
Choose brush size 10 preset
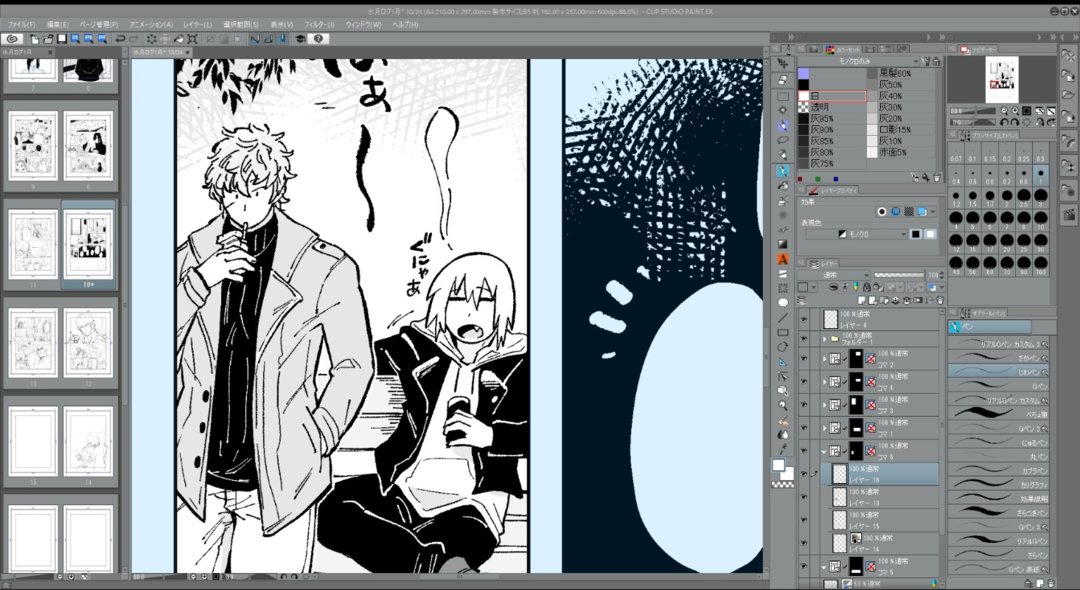(x=1041, y=220)
